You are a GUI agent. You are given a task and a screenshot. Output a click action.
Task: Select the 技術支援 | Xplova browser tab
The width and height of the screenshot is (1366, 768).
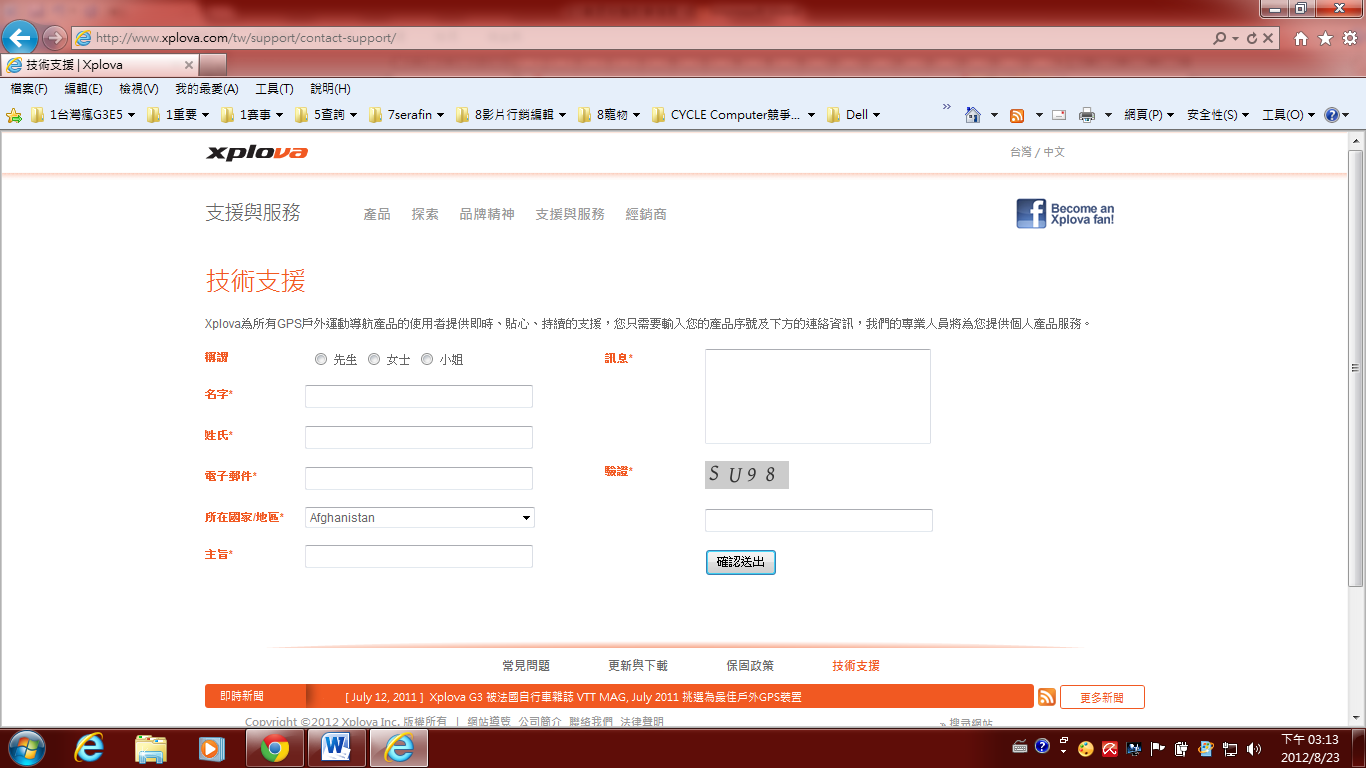[101, 65]
